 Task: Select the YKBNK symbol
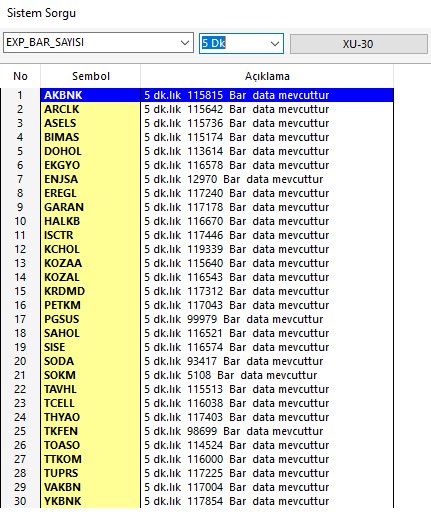click(63, 501)
